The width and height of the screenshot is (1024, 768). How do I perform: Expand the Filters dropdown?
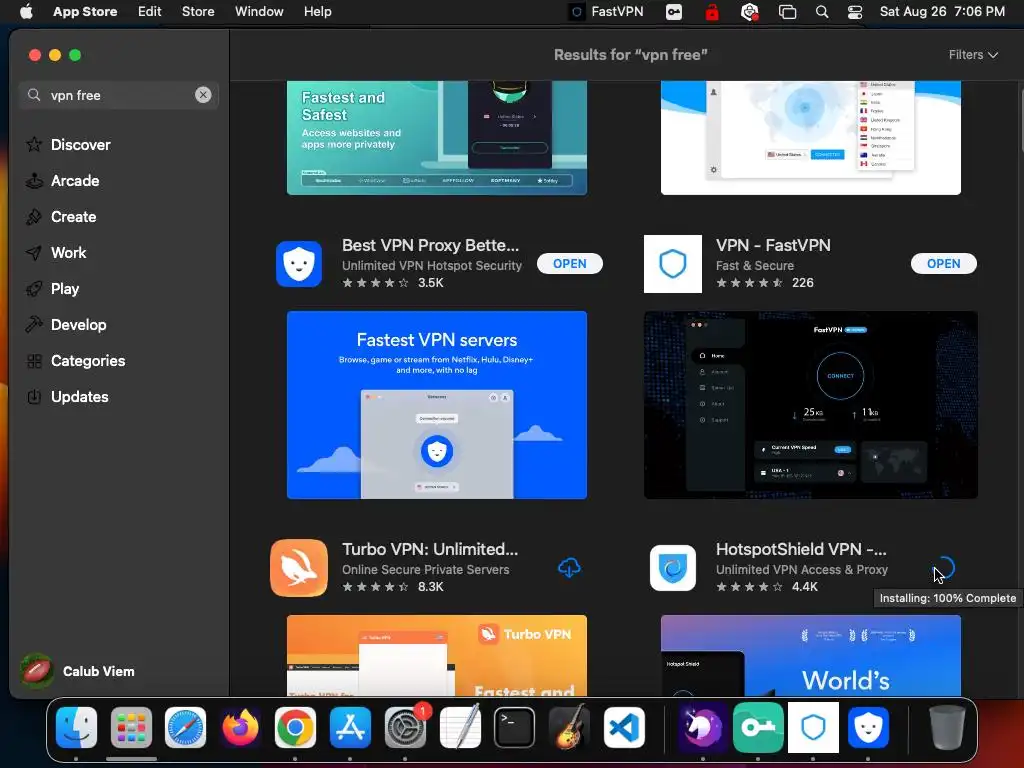click(973, 55)
